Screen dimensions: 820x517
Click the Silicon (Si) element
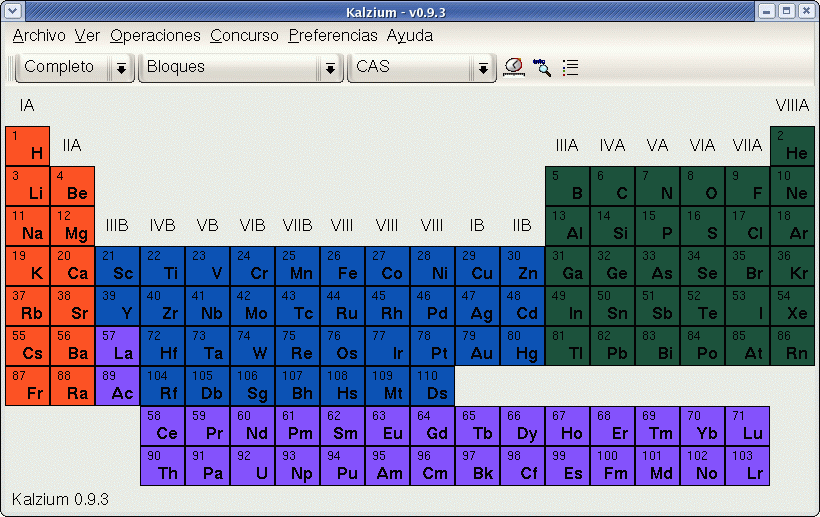click(612, 226)
